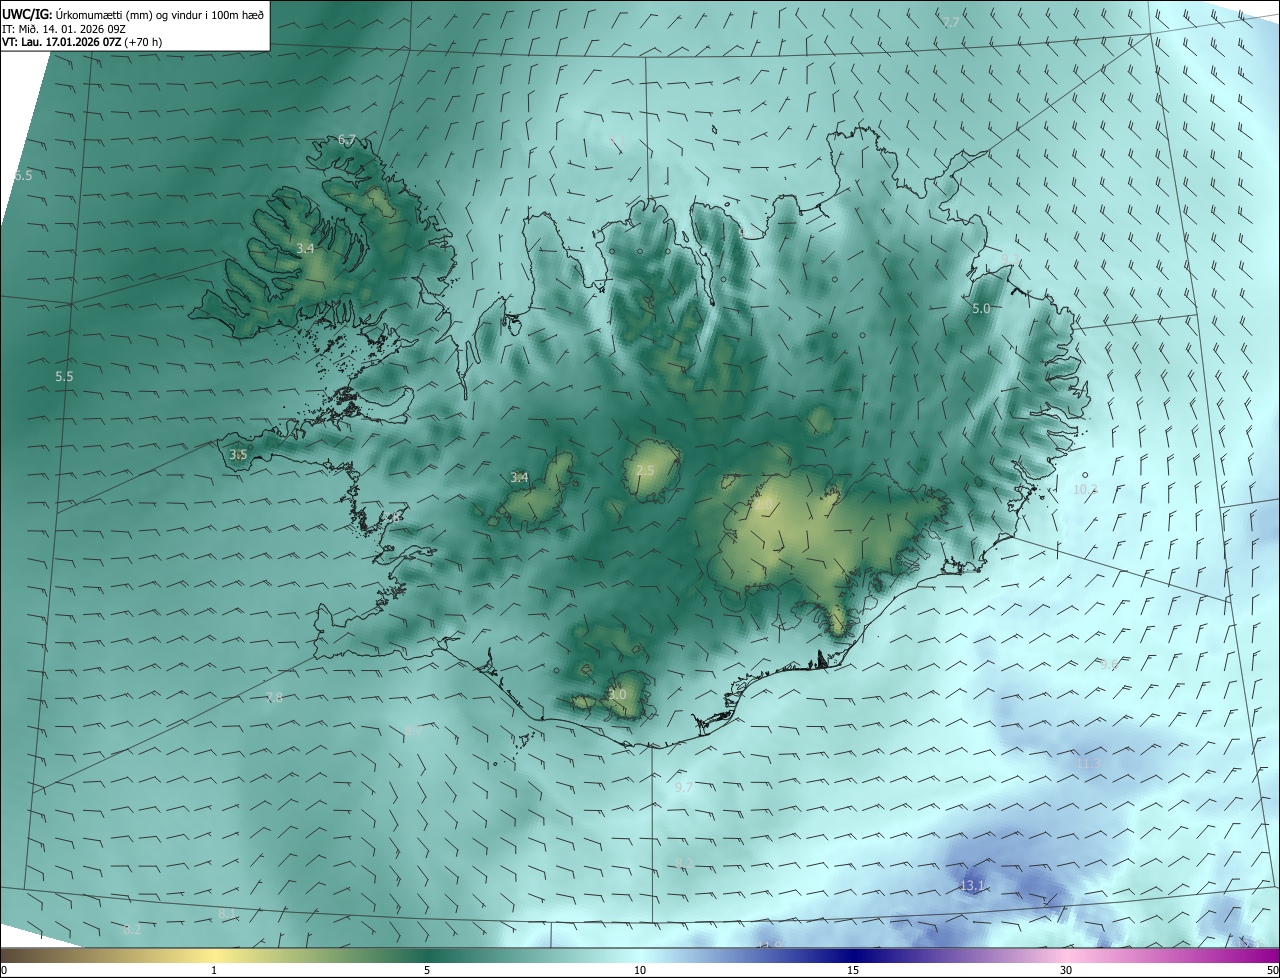Click the 6.2 value label on the map

[132, 930]
